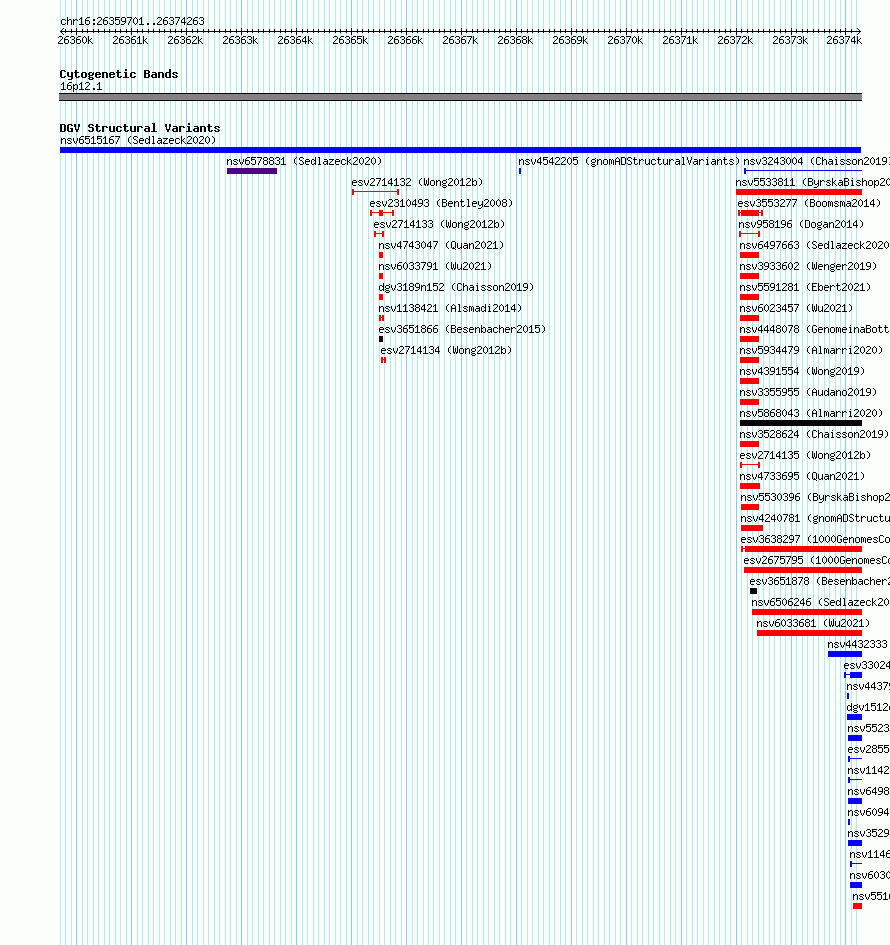Open esv2310493 (Bentley2008) variant

click(x=441, y=204)
